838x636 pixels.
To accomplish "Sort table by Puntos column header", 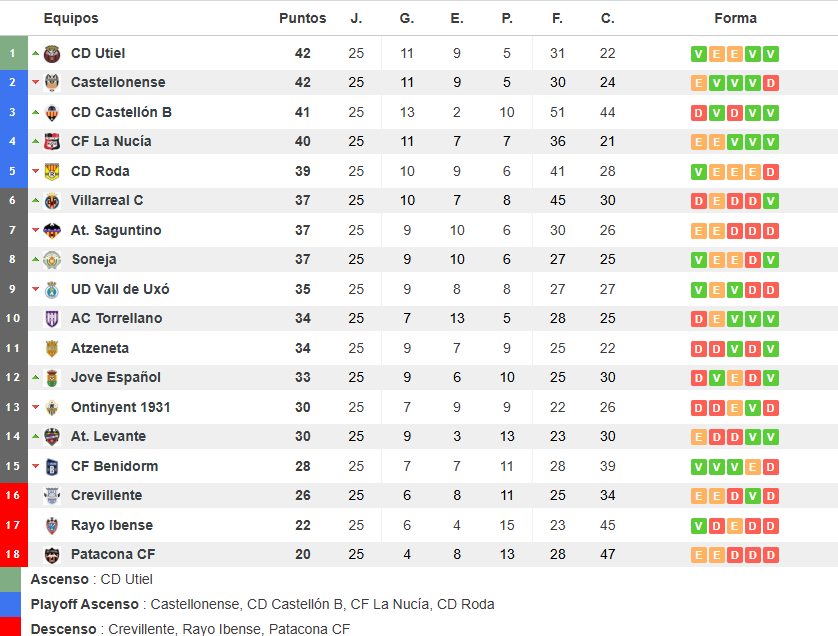I will 302,18.
